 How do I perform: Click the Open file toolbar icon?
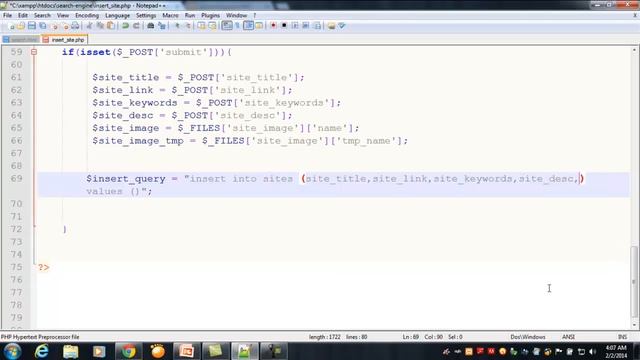21,26
